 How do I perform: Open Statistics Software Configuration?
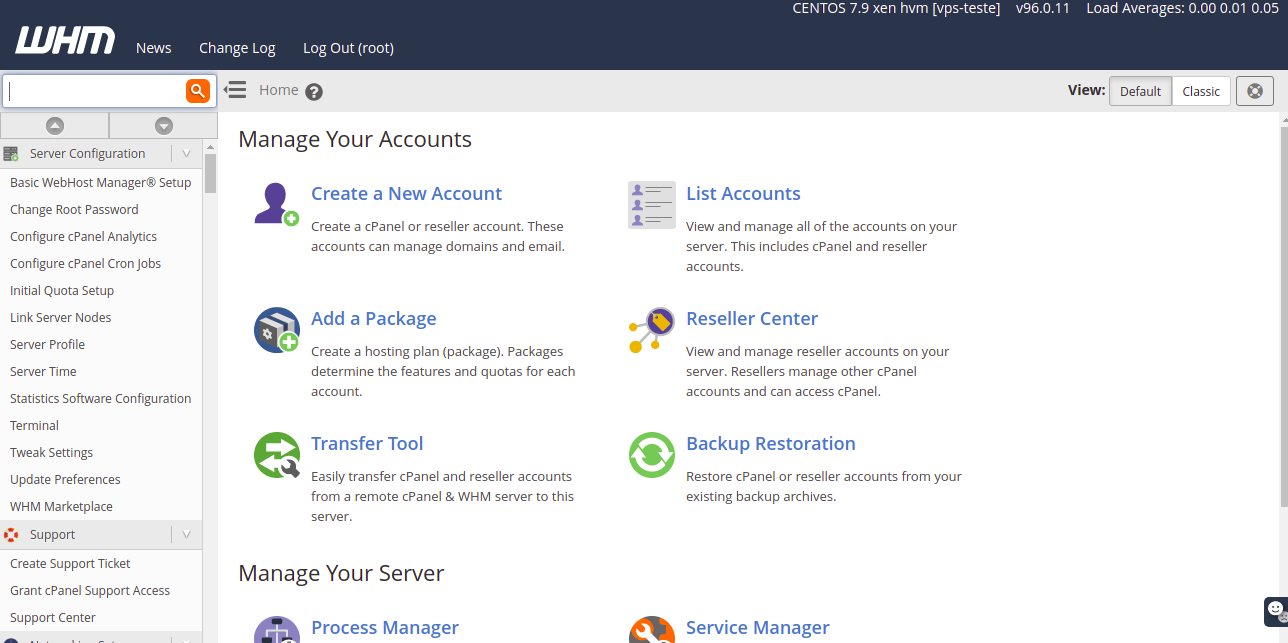100,399
